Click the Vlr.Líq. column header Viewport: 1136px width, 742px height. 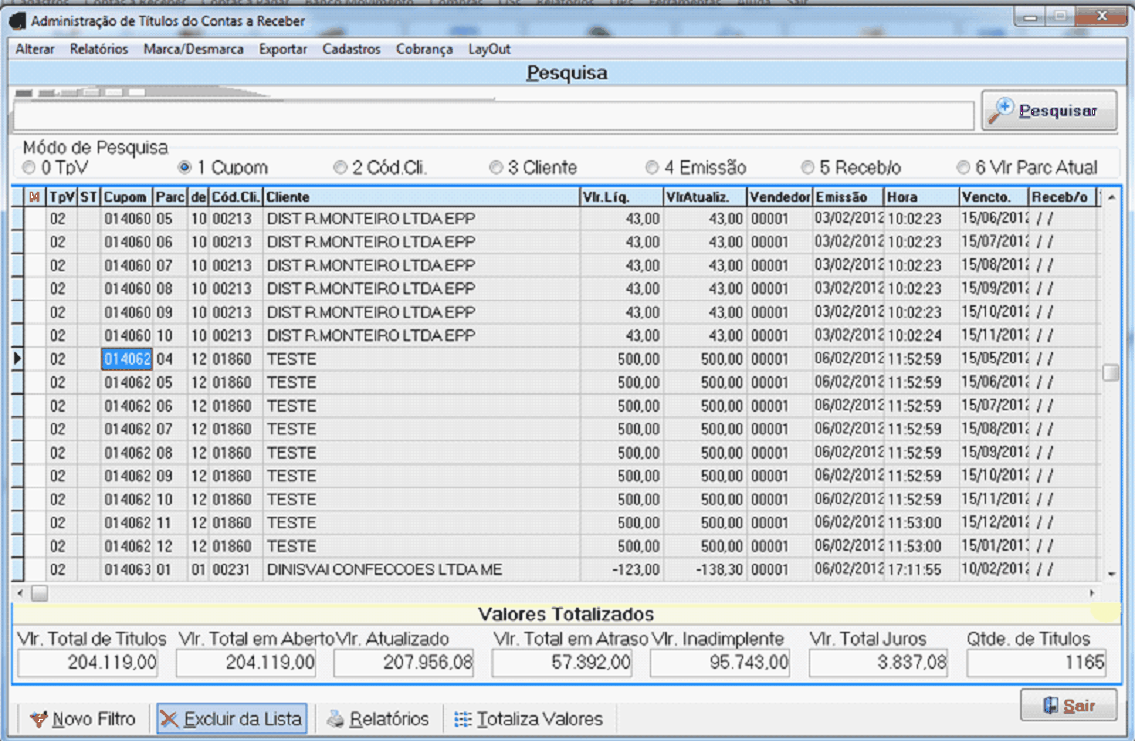point(620,198)
